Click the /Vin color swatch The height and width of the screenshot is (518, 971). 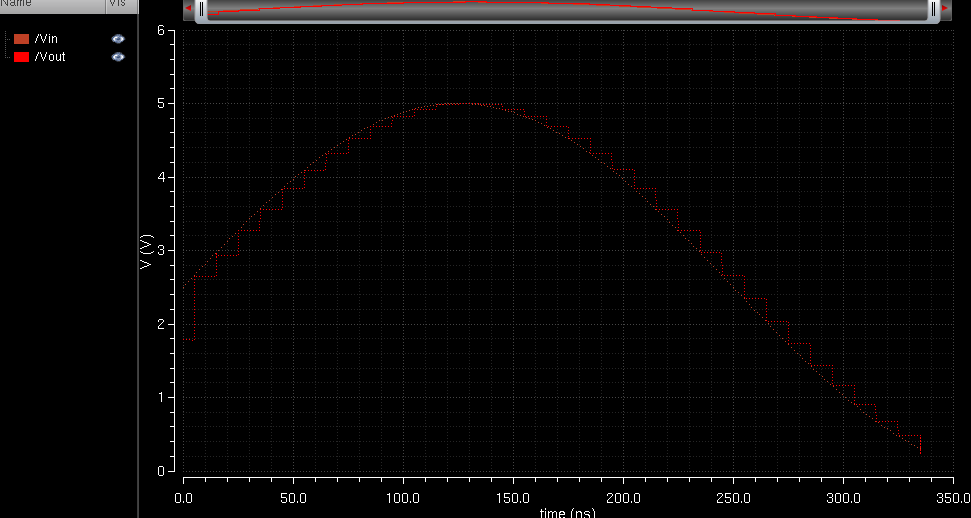coord(21,39)
